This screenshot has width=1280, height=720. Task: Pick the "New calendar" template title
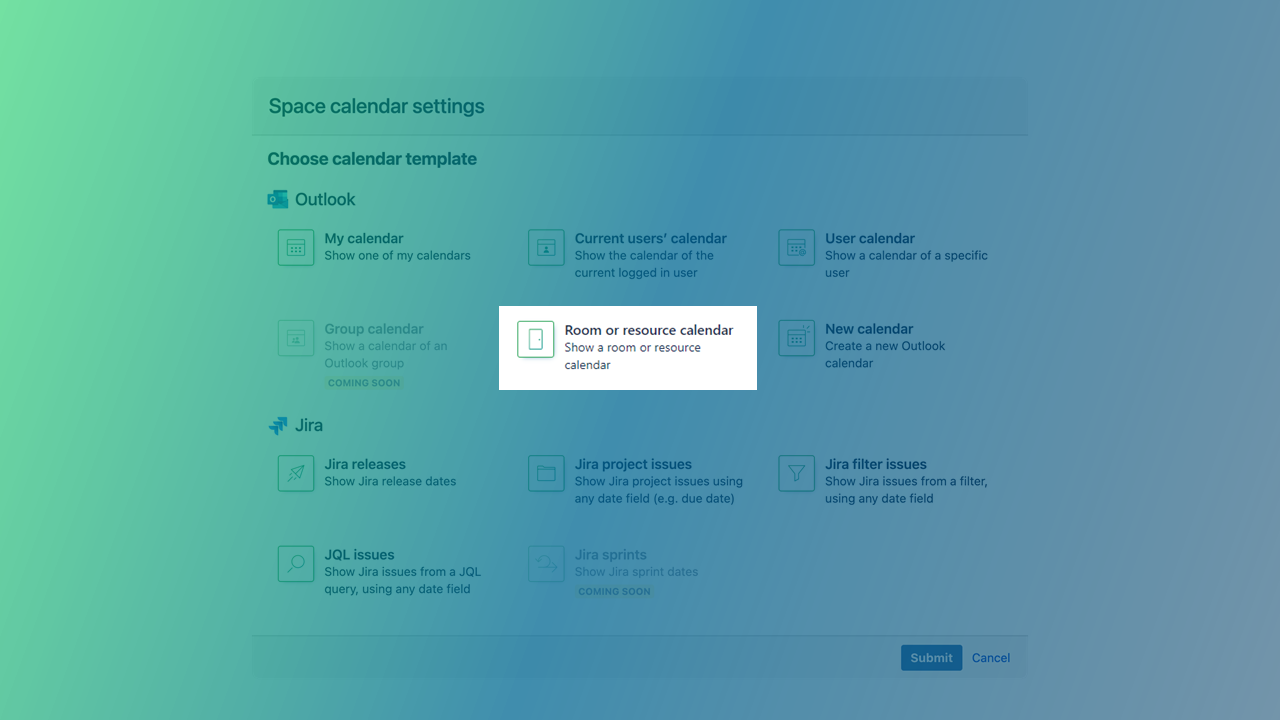[x=868, y=329]
